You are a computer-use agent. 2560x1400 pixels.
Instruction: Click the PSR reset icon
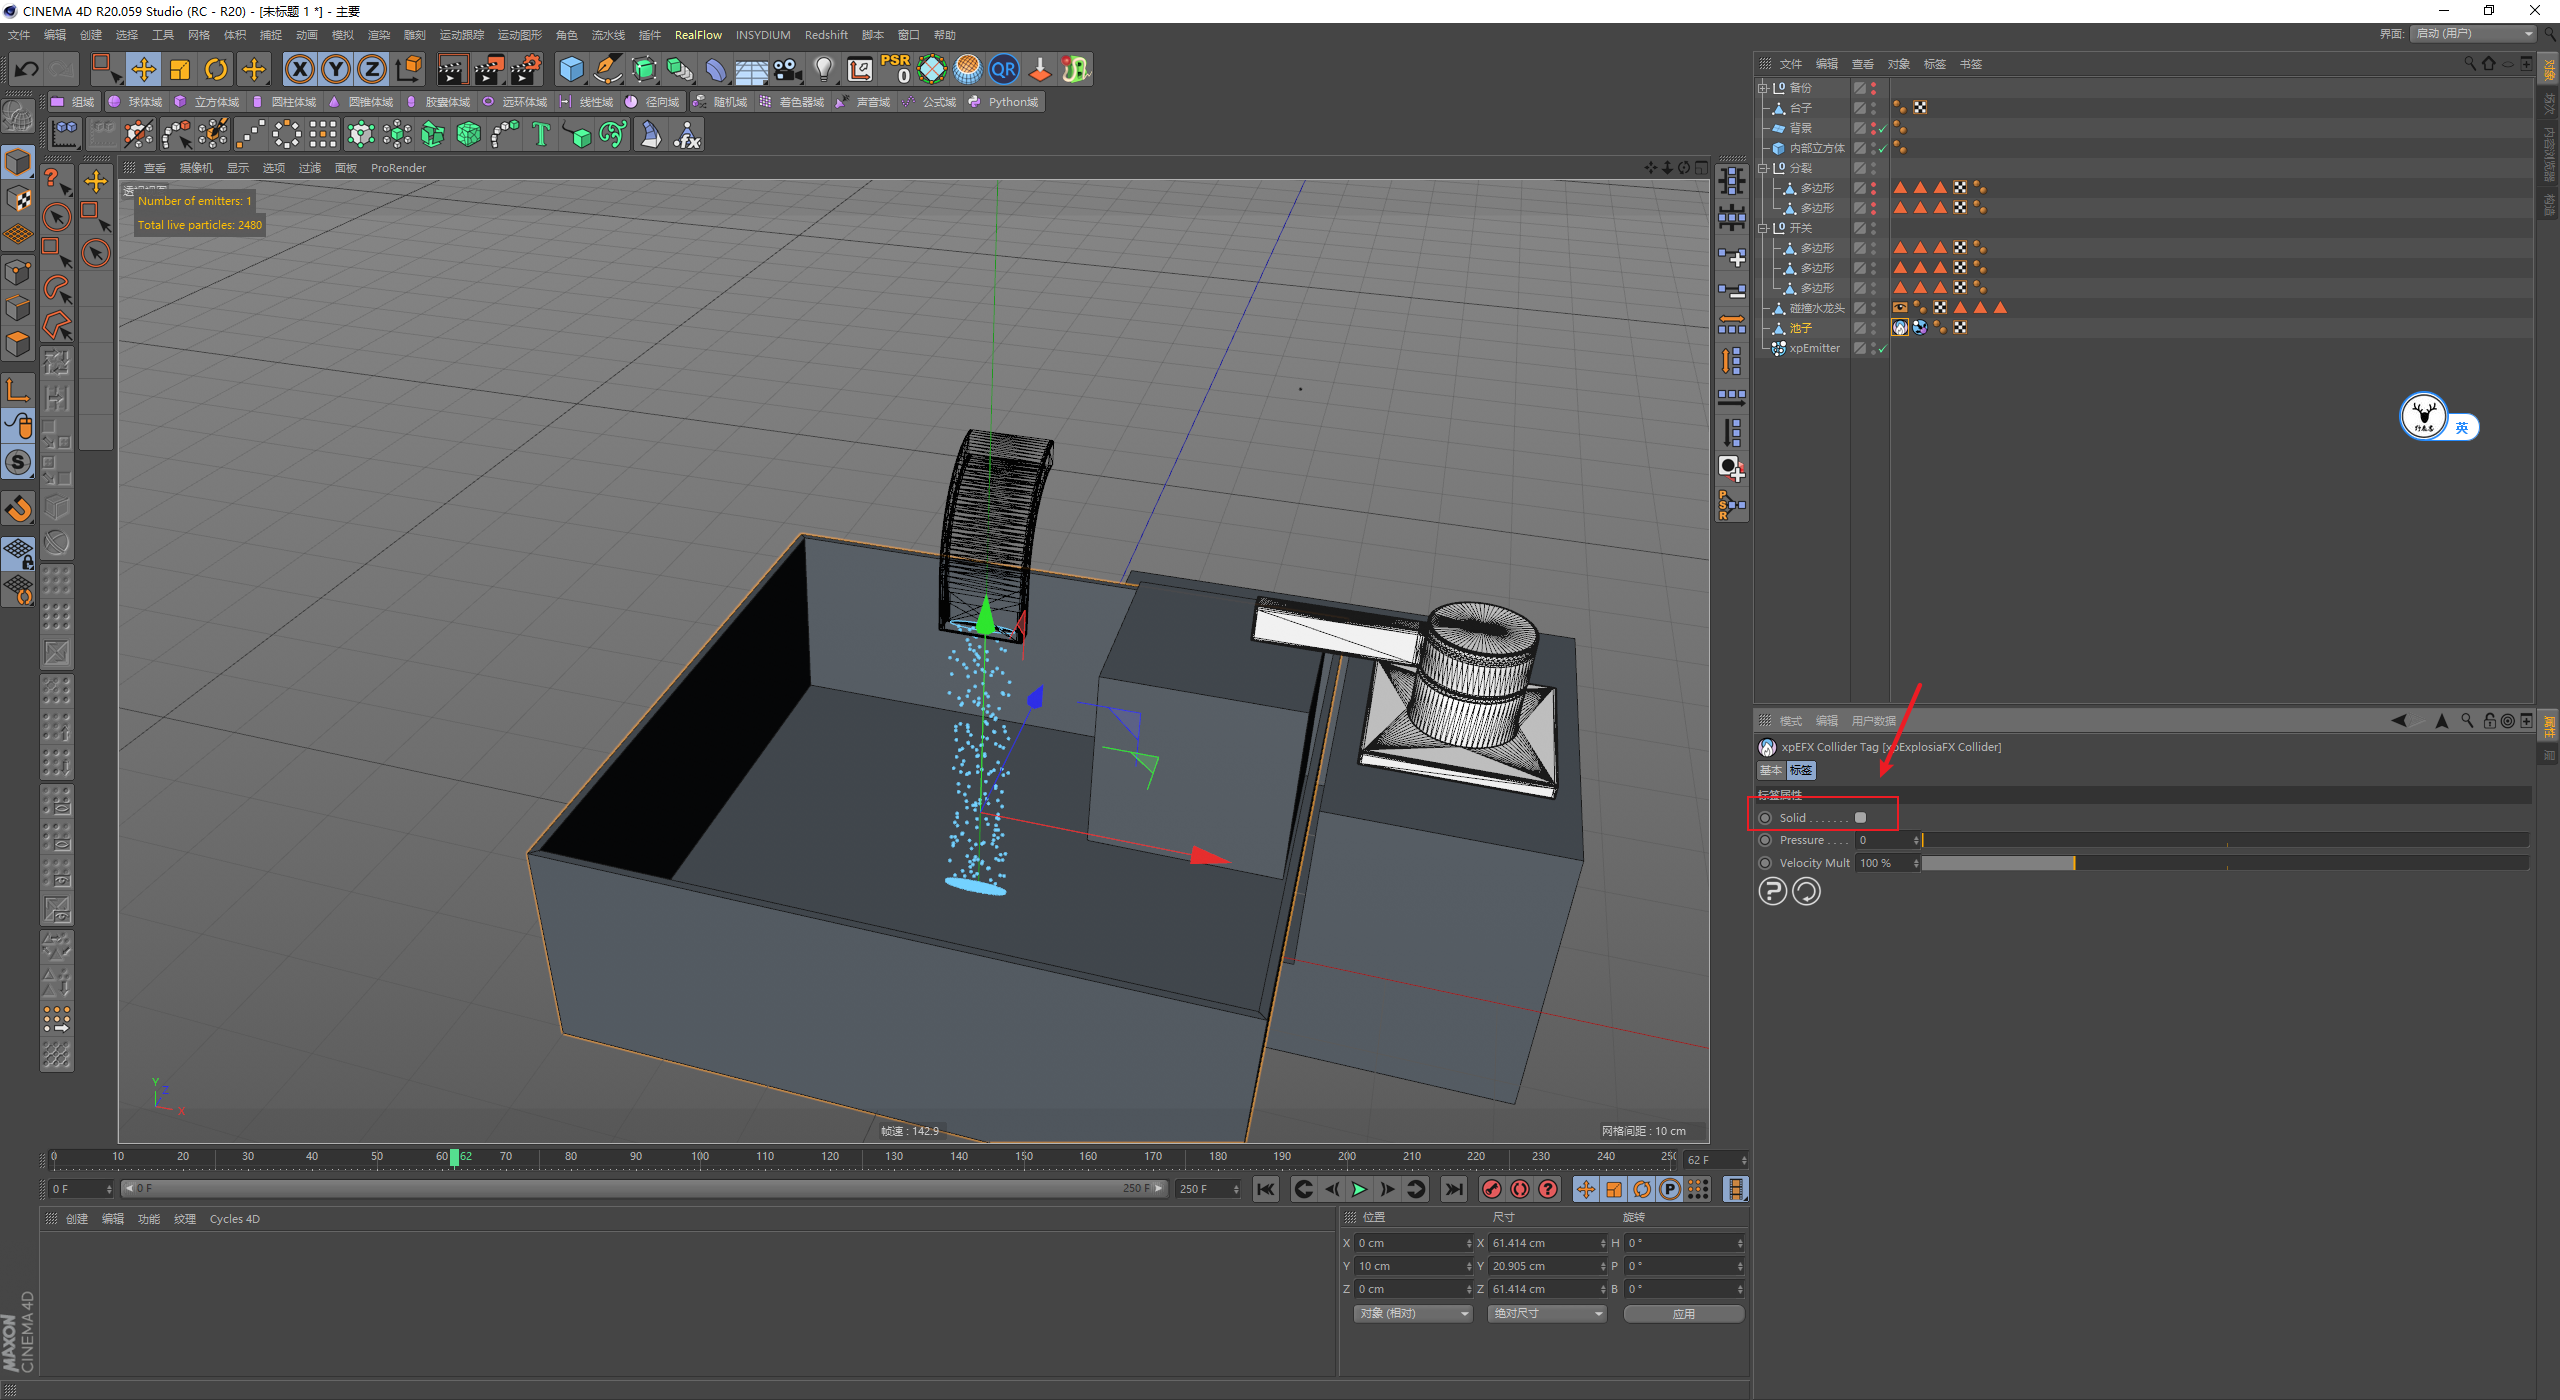pos(895,69)
